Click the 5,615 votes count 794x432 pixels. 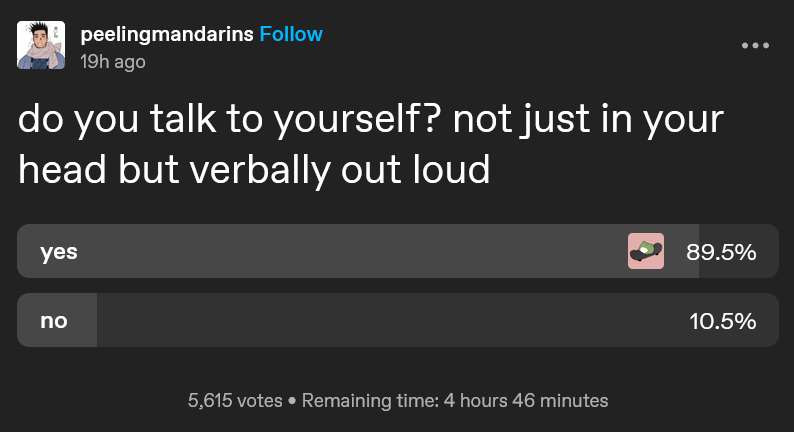click(x=235, y=401)
